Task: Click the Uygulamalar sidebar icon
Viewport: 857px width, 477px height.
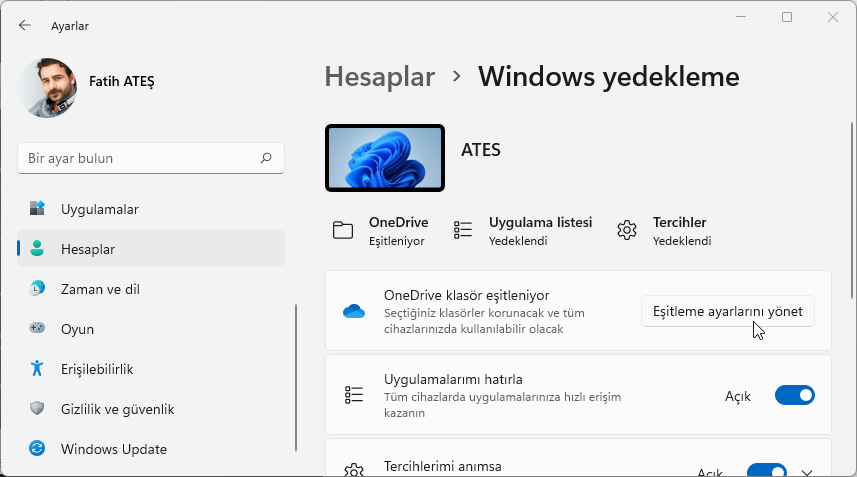Action: tap(37, 208)
